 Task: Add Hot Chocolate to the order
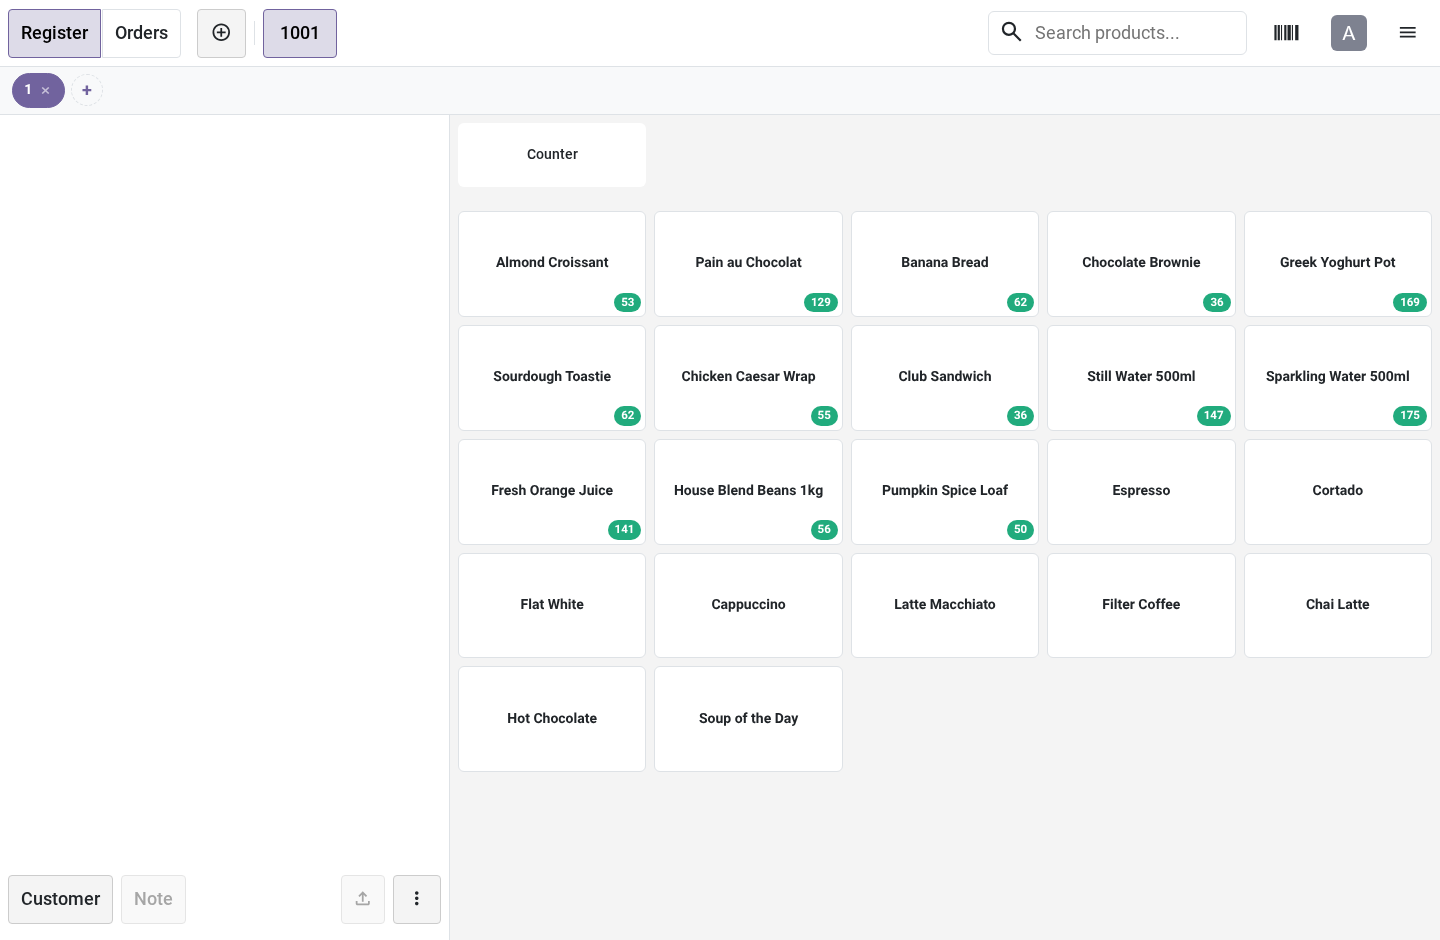click(552, 719)
